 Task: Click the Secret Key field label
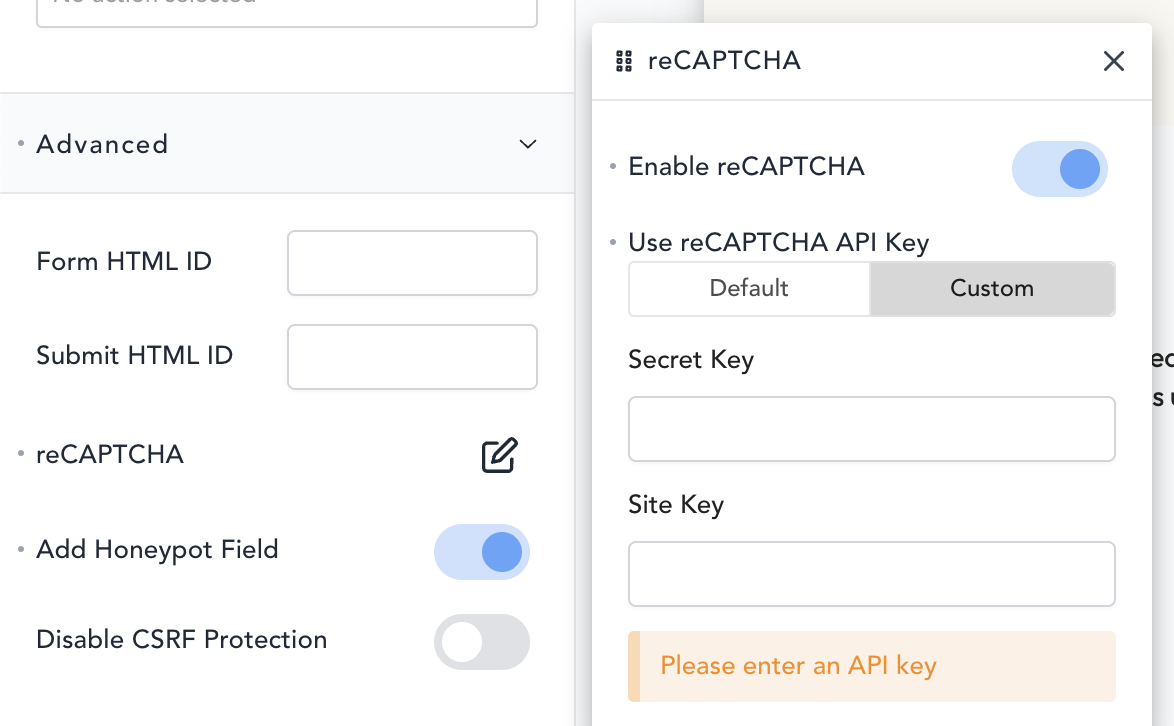point(690,360)
